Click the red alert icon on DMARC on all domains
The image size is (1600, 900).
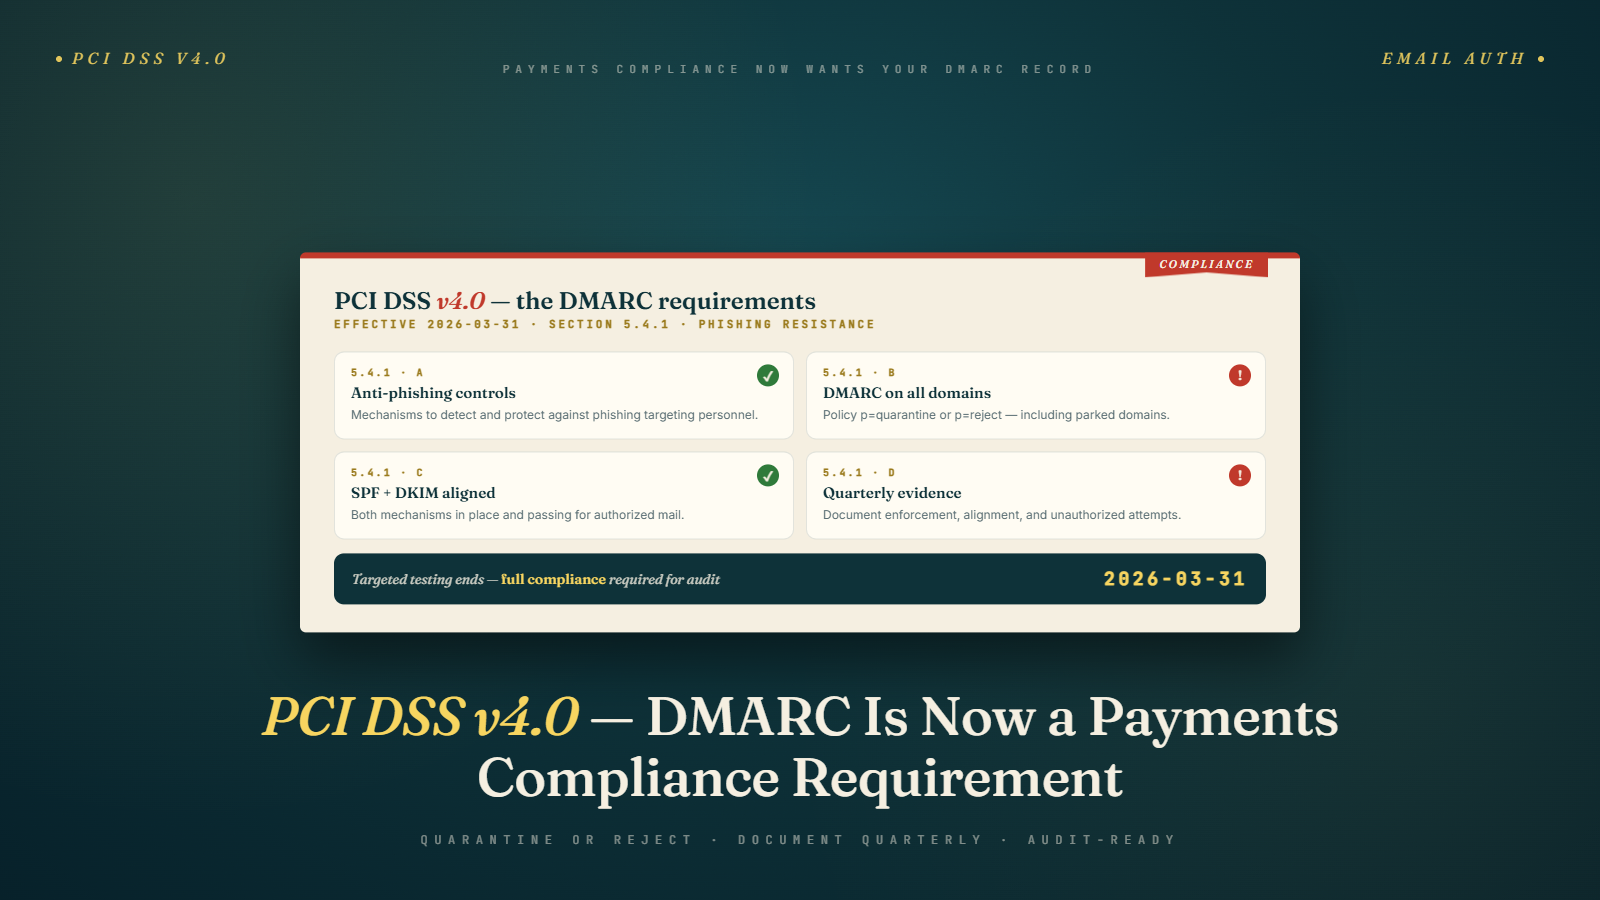tap(1240, 375)
